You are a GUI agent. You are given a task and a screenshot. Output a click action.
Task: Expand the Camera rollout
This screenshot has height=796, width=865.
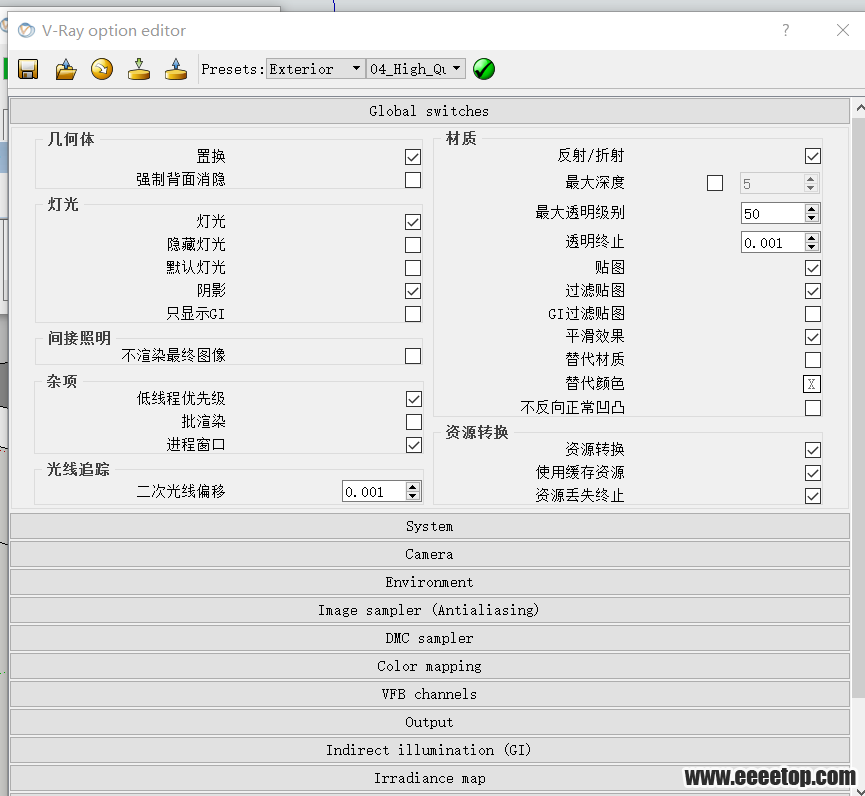pyautogui.click(x=429, y=554)
